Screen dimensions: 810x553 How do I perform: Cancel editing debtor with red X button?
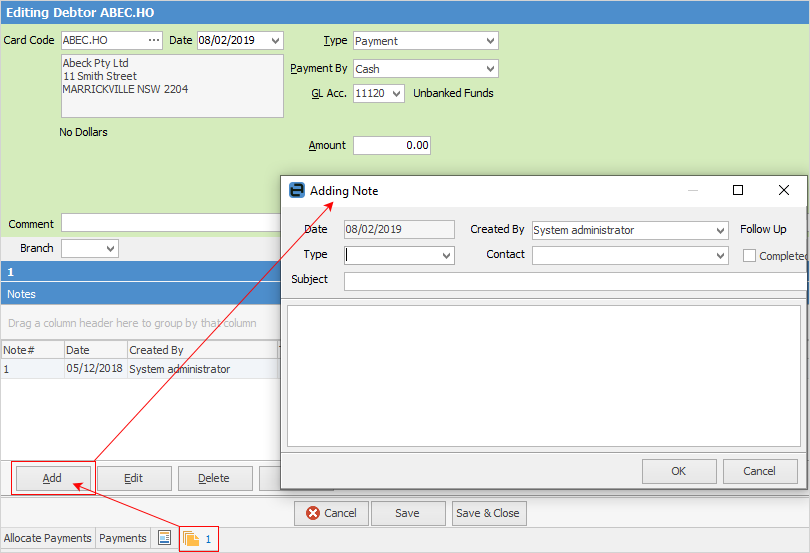coord(331,513)
